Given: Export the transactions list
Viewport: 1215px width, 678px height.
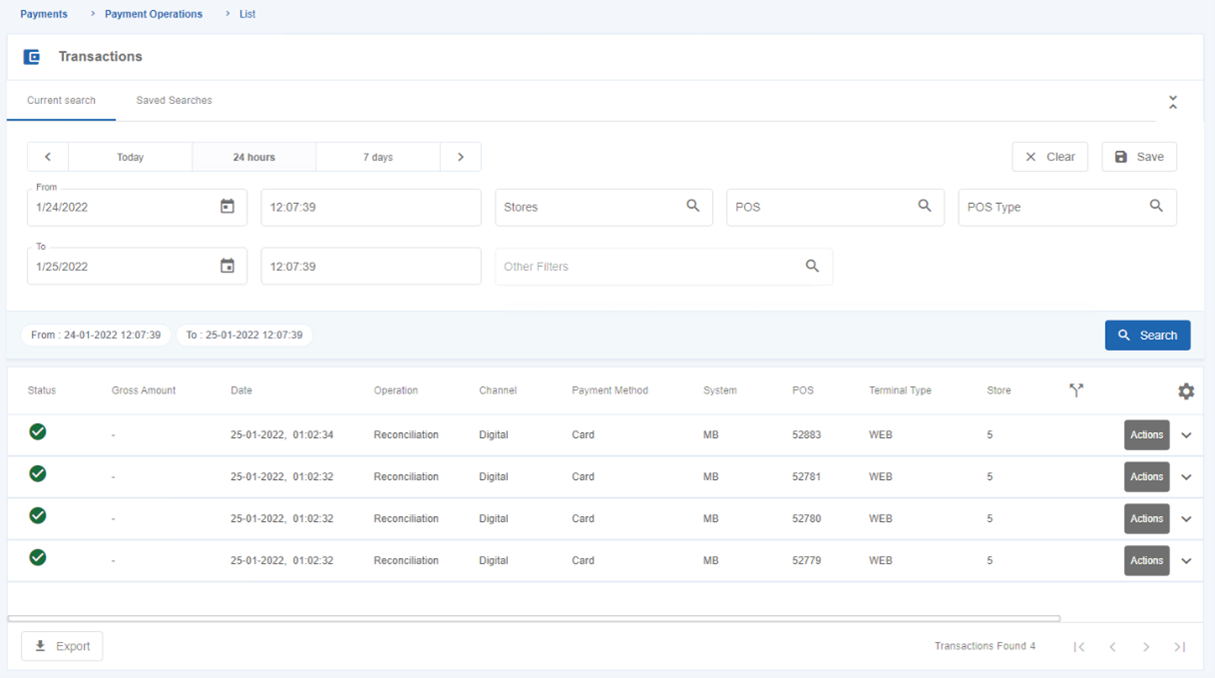Looking at the screenshot, I should (x=62, y=646).
